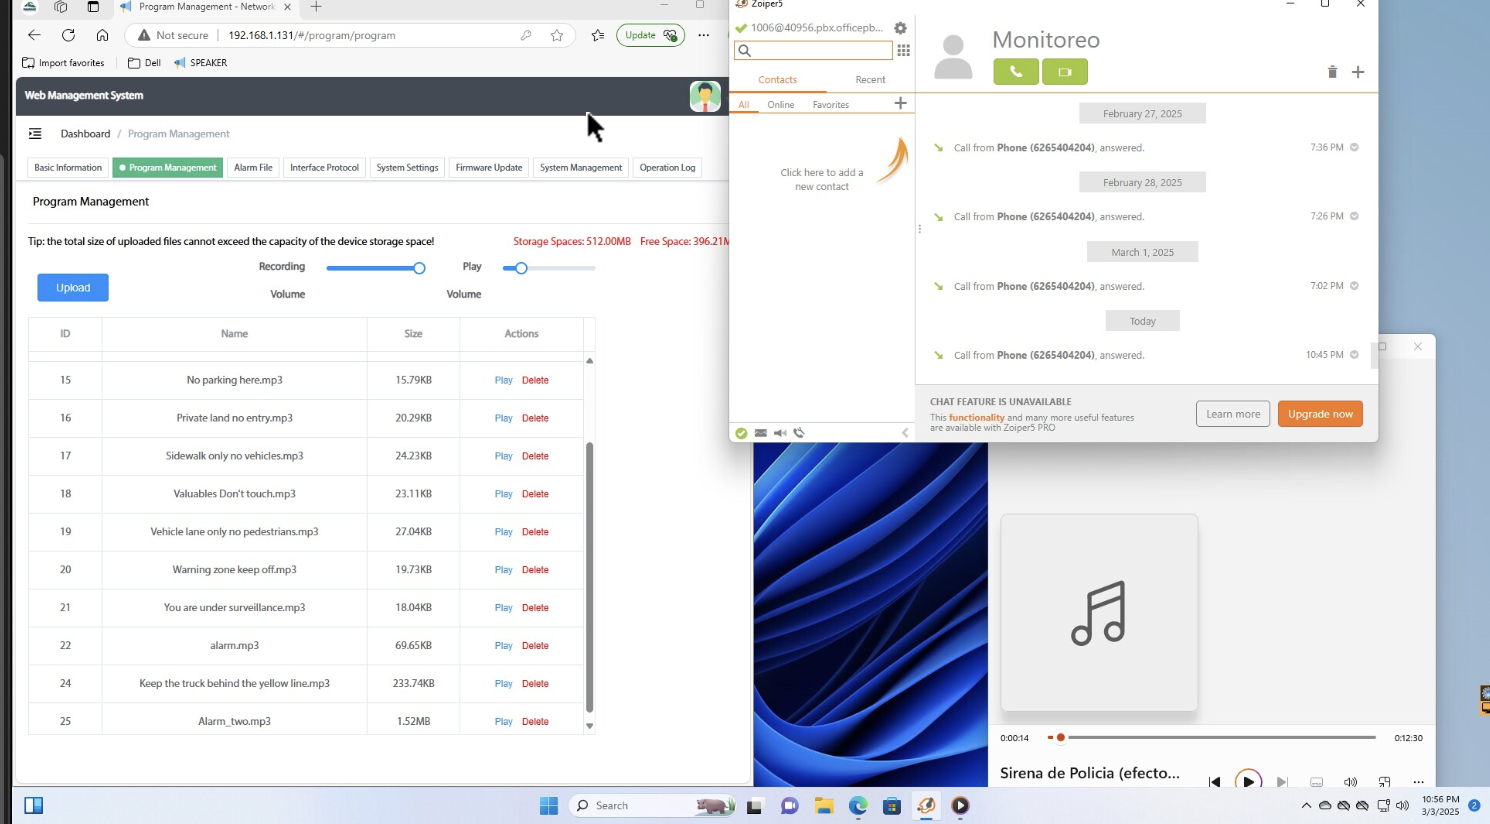The height and width of the screenshot is (824, 1490).
Task: Play You are under surveillance.mp3
Action: click(503, 608)
